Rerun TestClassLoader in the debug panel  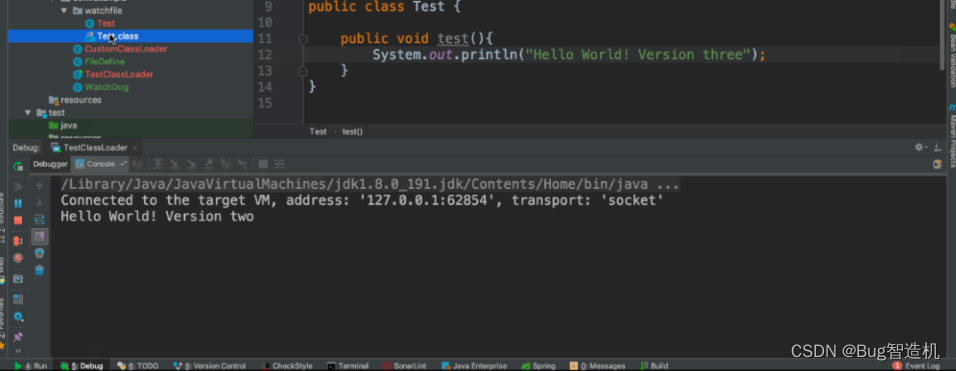click(x=18, y=167)
